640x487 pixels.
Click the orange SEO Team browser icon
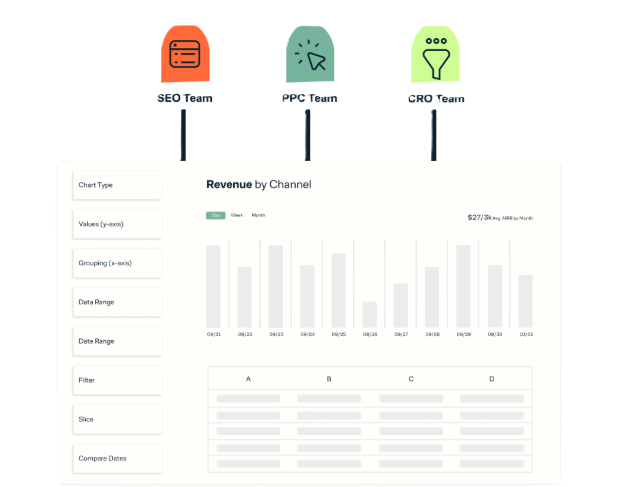click(x=185, y=54)
